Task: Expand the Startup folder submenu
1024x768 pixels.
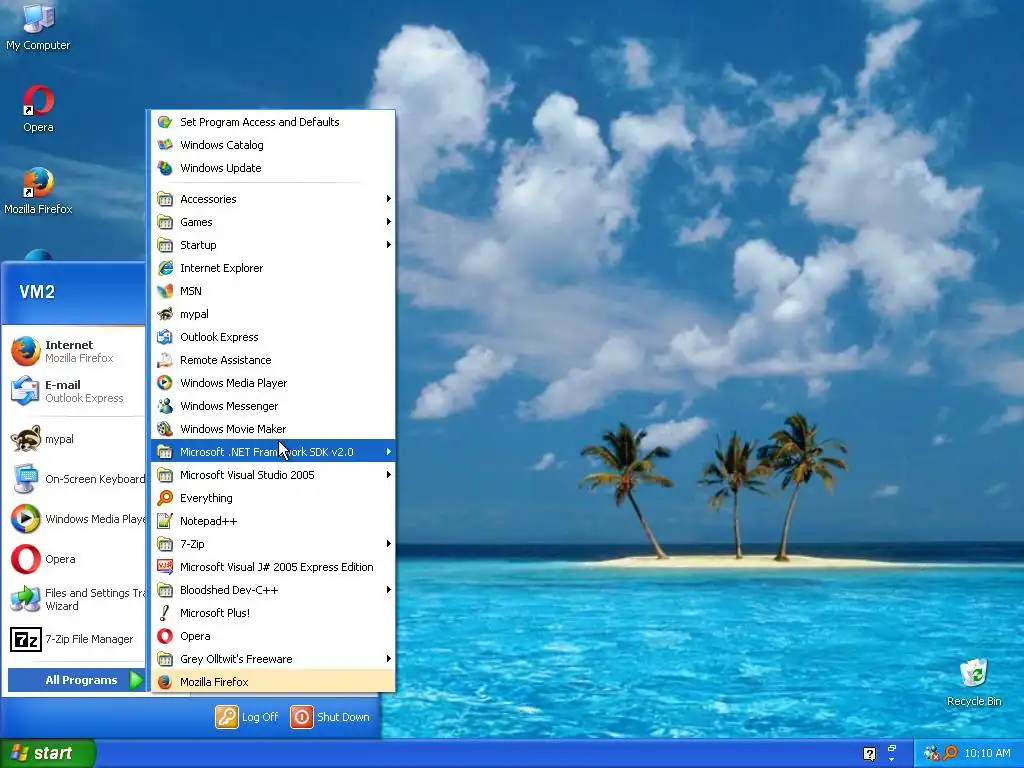Action: tap(273, 245)
